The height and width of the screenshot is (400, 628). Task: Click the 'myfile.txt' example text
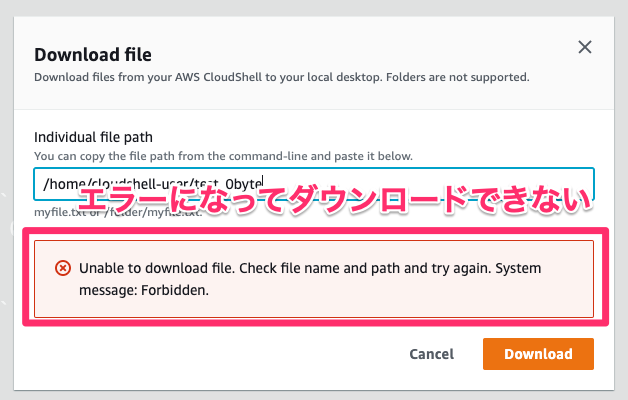tap(60, 212)
